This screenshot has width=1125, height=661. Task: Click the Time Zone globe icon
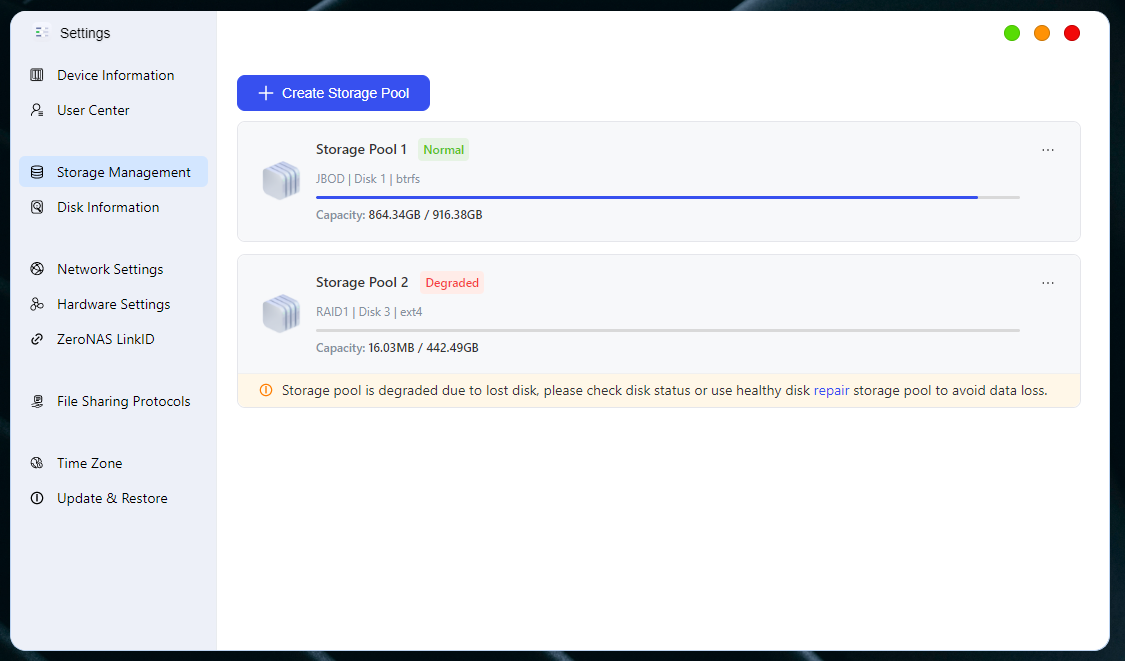coord(37,463)
